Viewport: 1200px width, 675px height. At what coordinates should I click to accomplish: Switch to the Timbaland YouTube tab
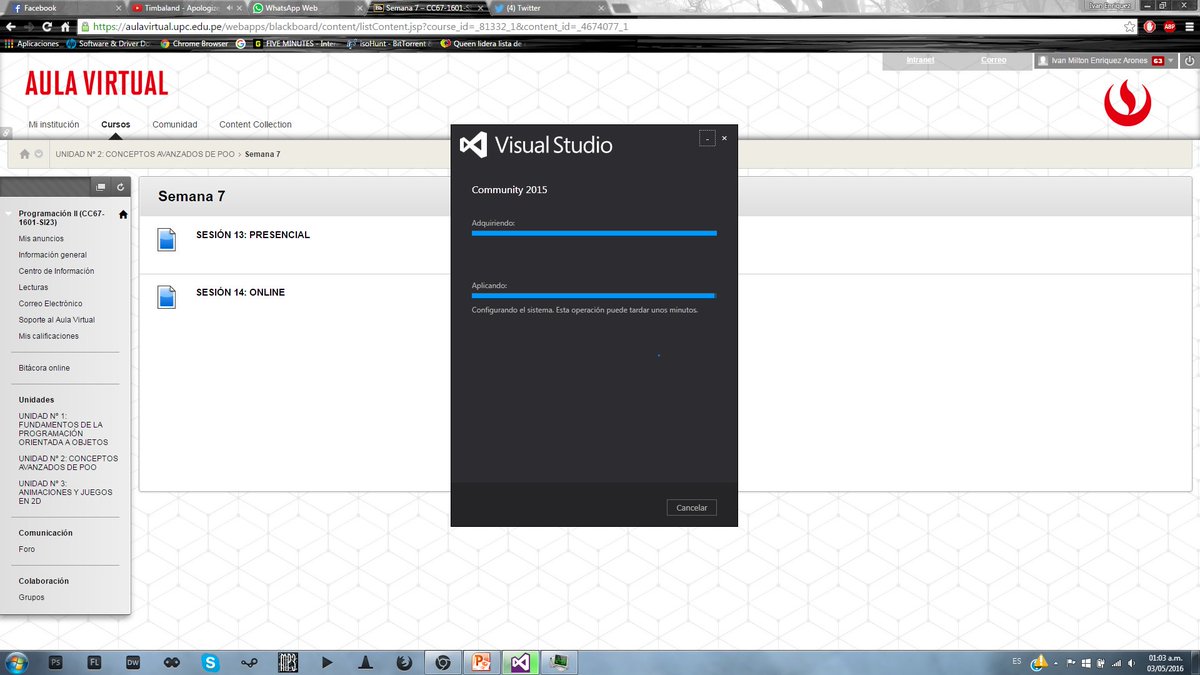186,8
